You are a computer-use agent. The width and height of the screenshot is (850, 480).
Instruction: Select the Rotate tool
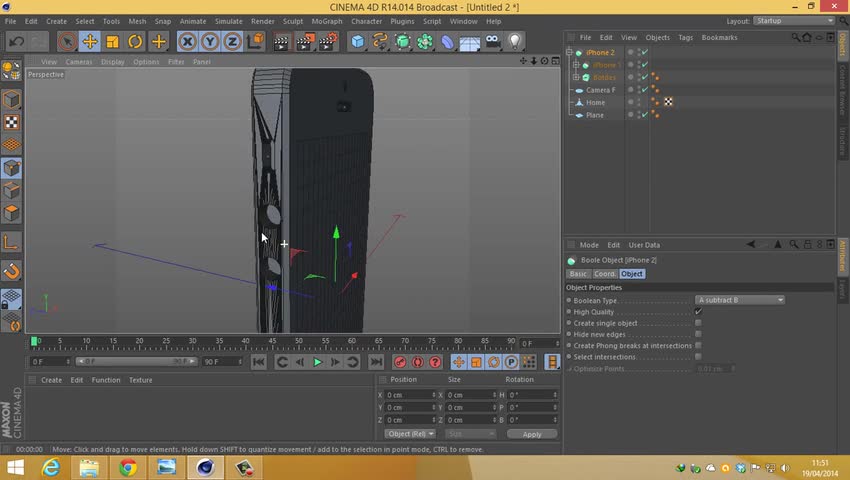coord(135,41)
